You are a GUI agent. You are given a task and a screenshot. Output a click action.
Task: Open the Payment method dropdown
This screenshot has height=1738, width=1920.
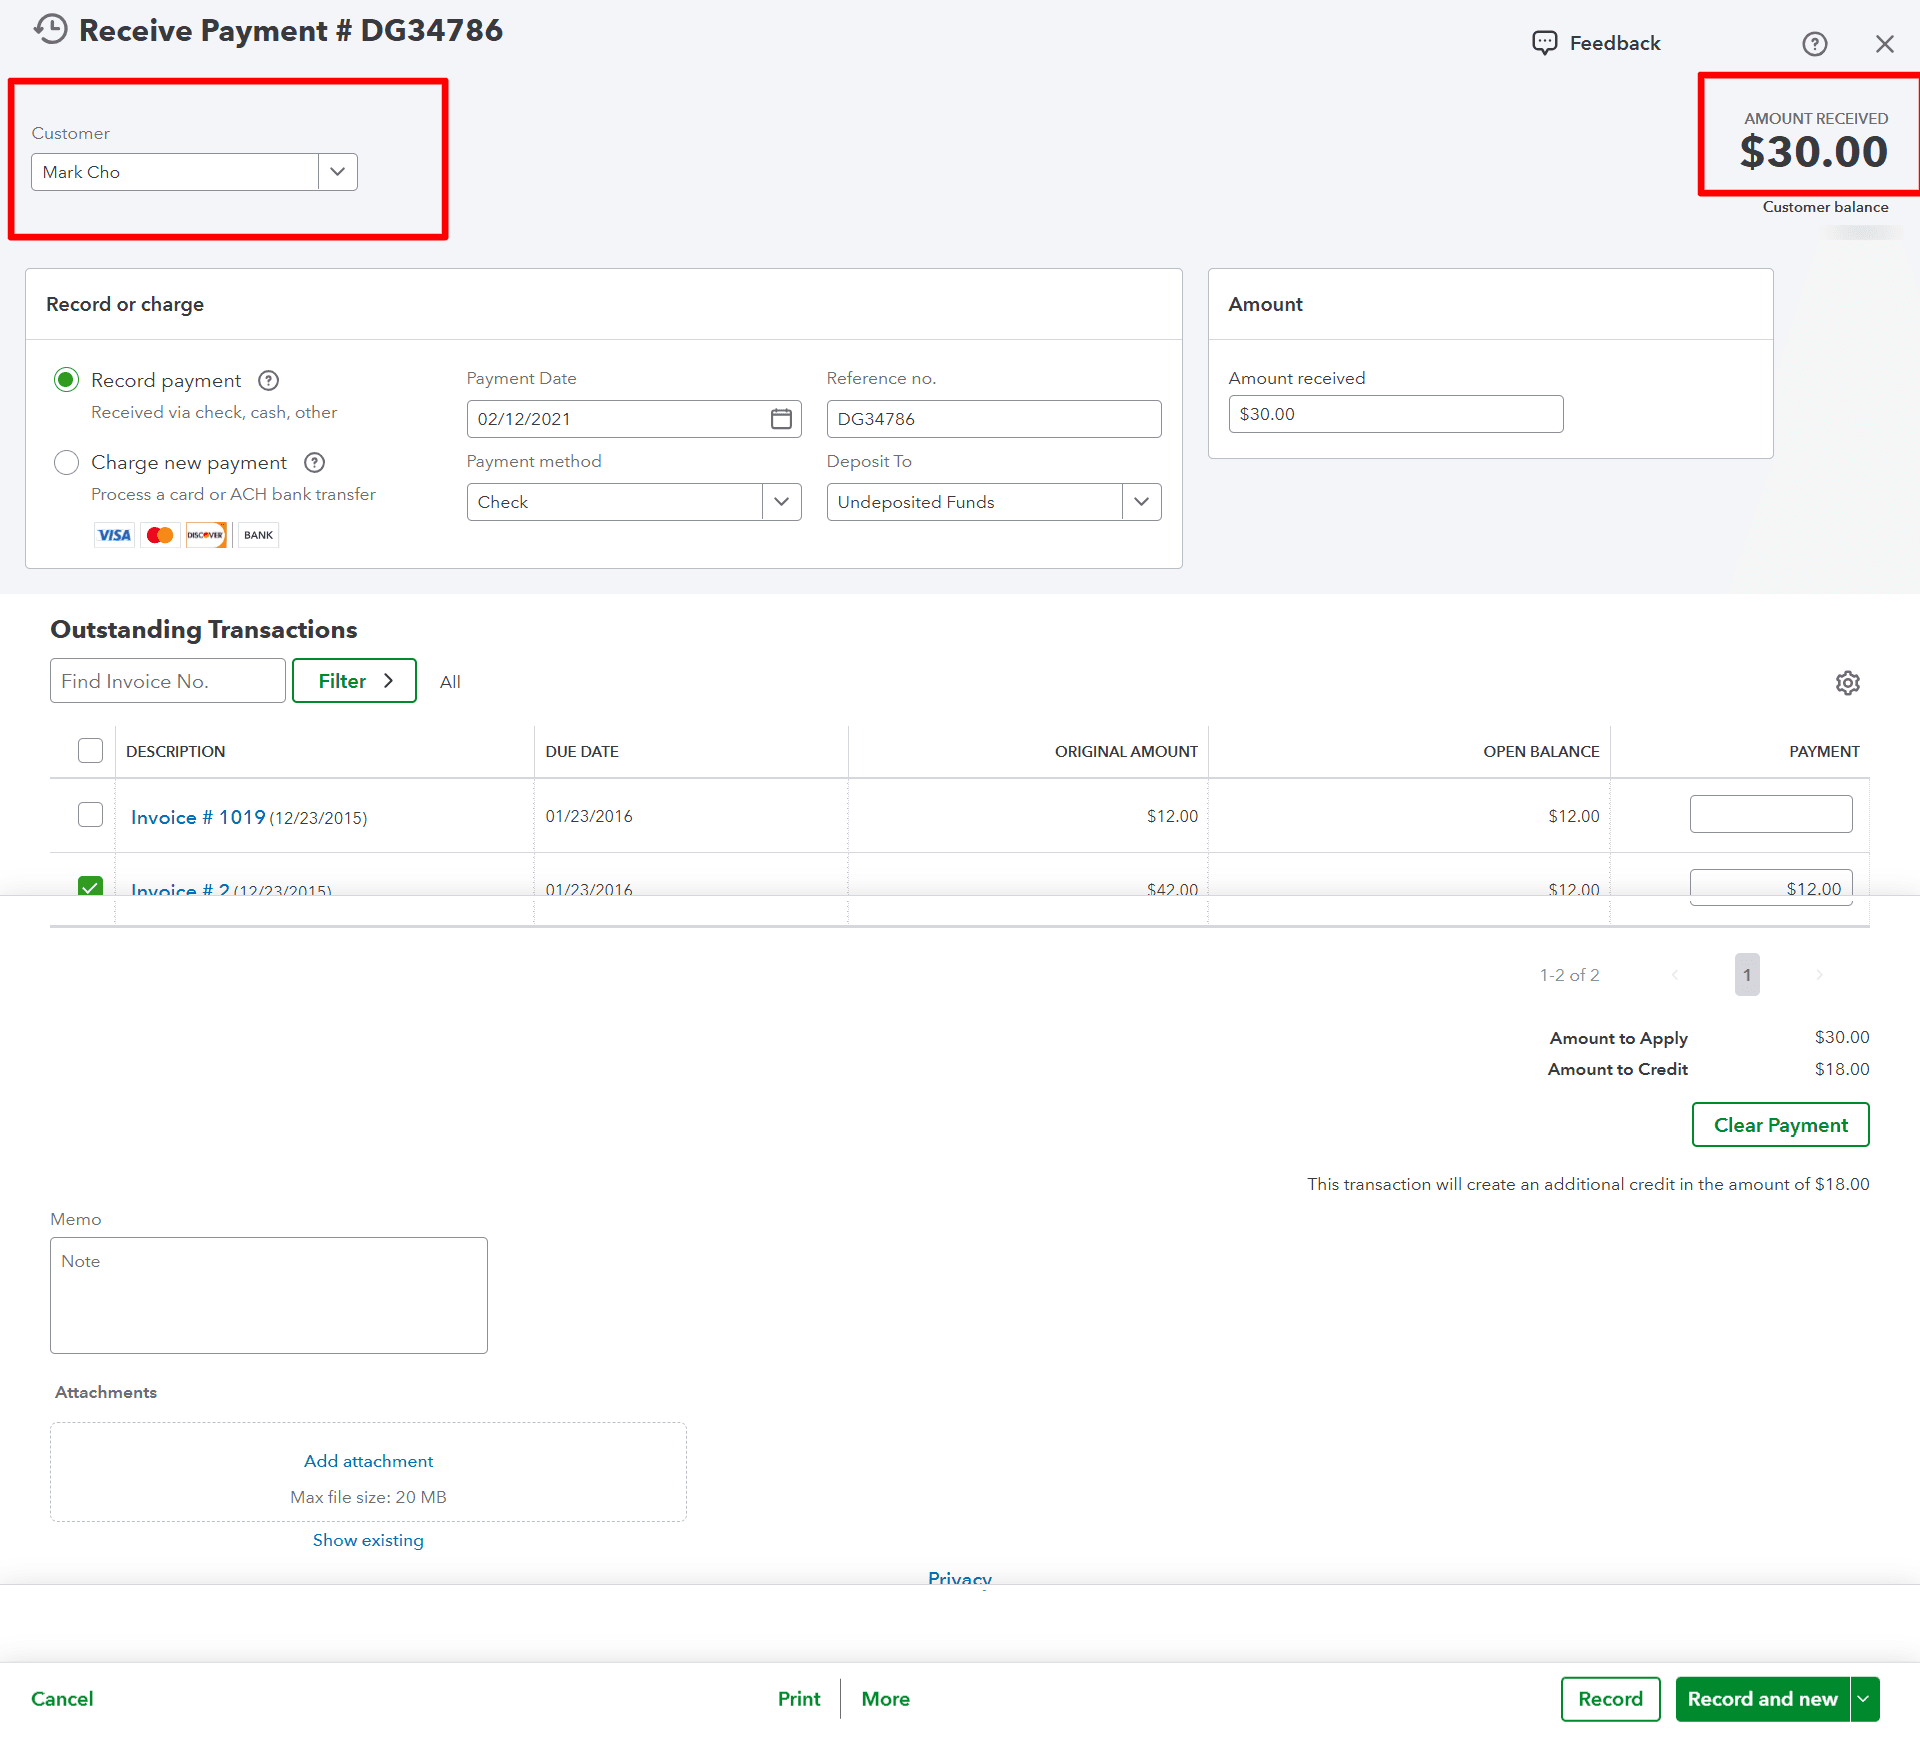click(781, 502)
